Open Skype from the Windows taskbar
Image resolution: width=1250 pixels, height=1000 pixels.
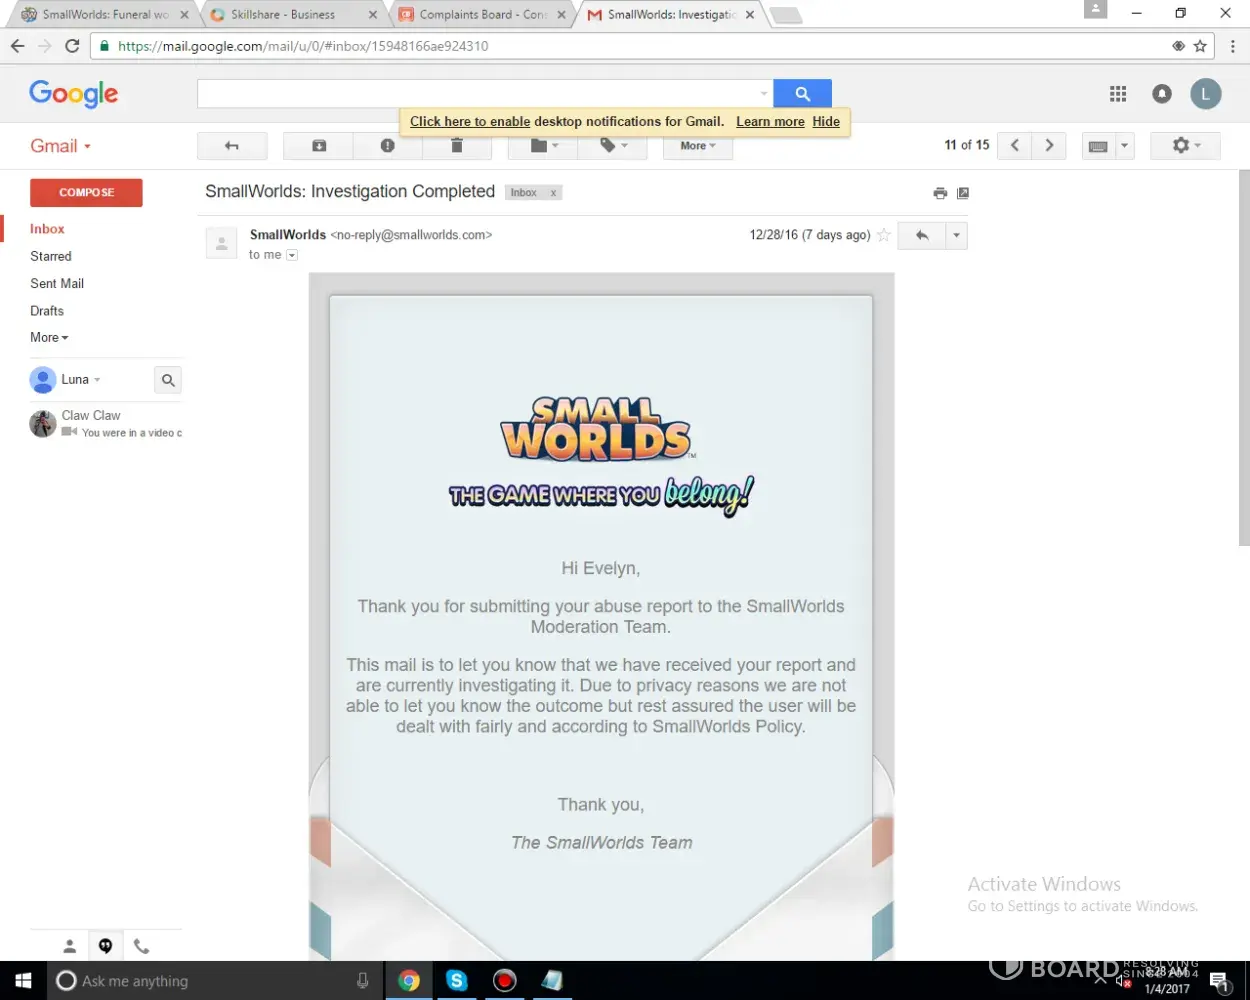[x=457, y=981]
